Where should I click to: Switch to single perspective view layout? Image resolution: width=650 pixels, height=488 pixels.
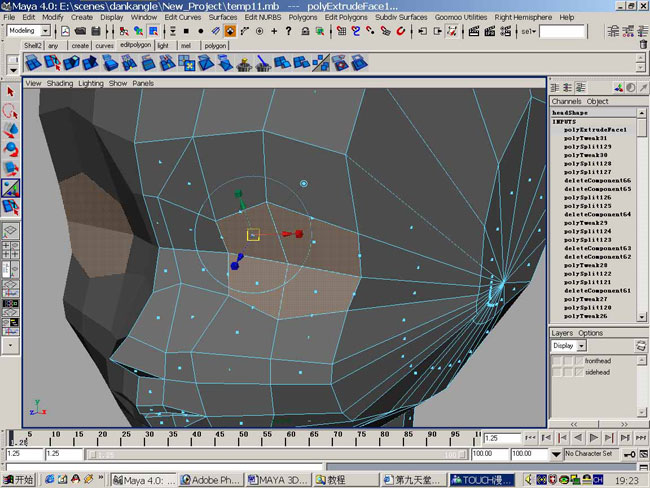coord(10,231)
